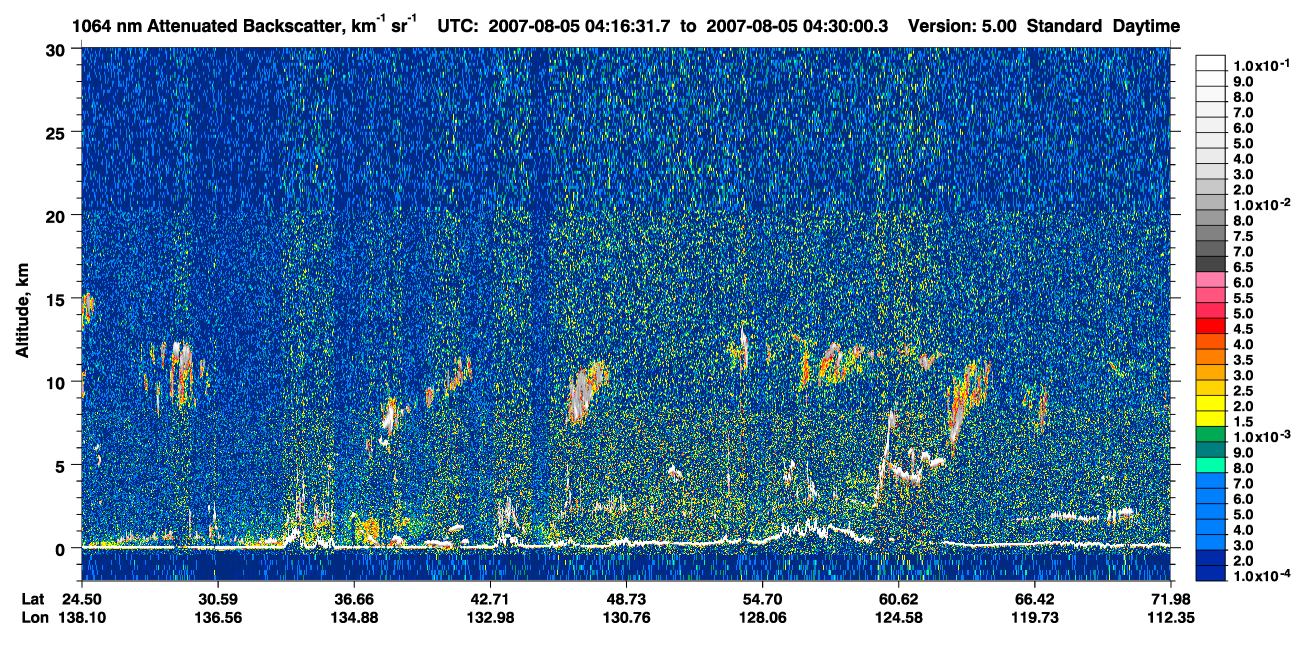Click the 'Version: 5.00' text

(x=960, y=27)
